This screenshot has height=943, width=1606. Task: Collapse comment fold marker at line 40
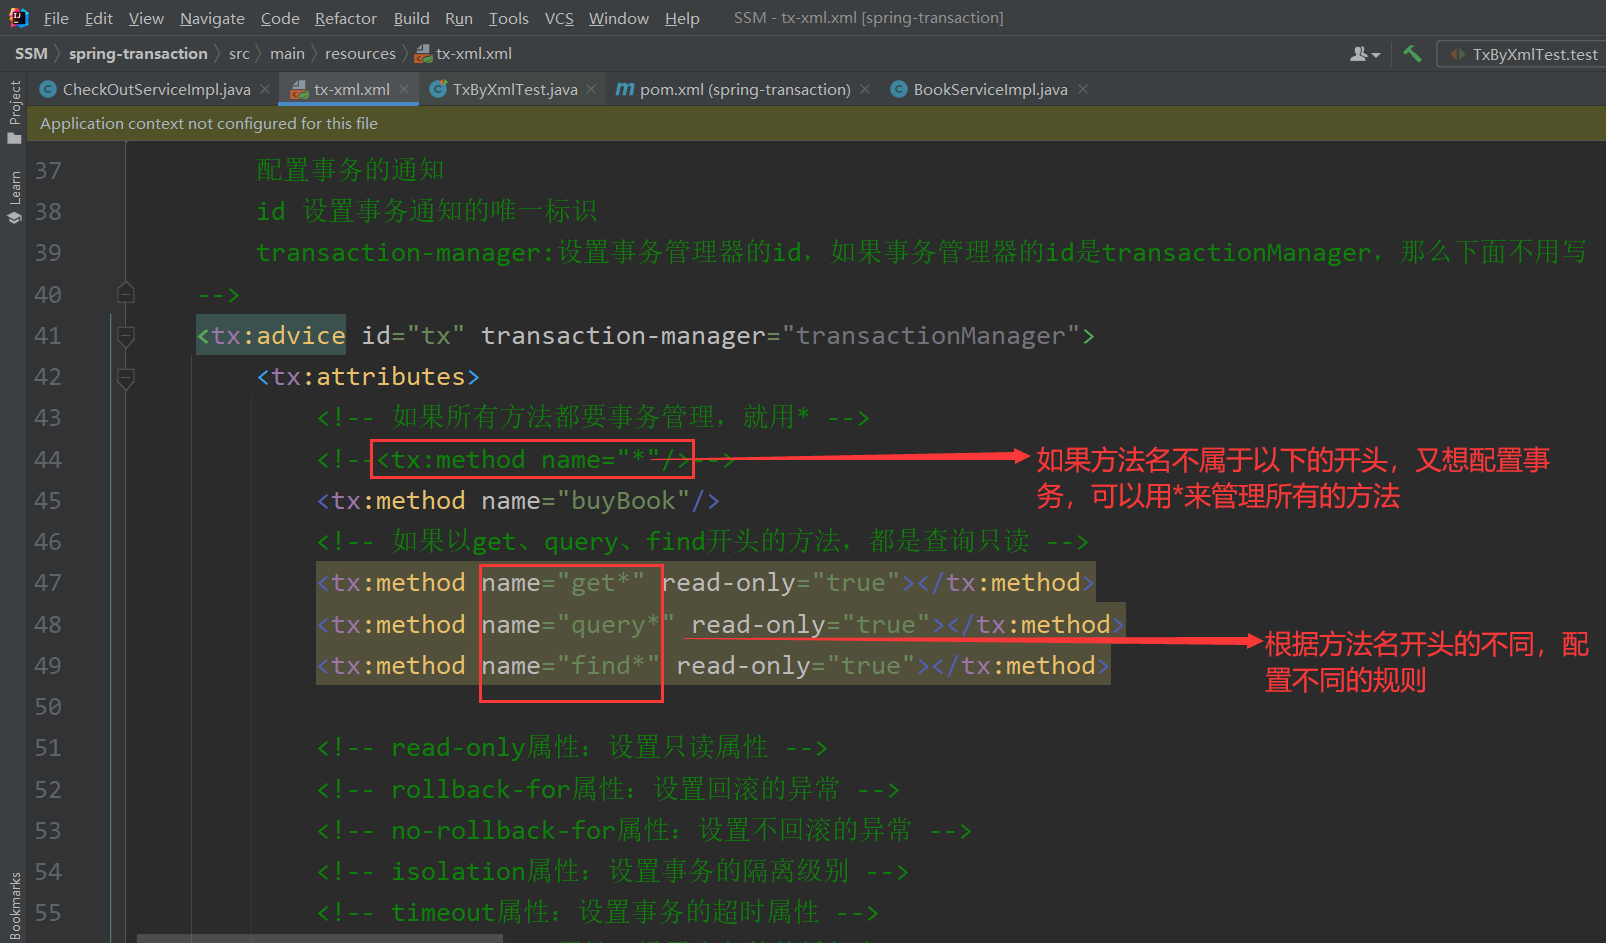(x=126, y=293)
